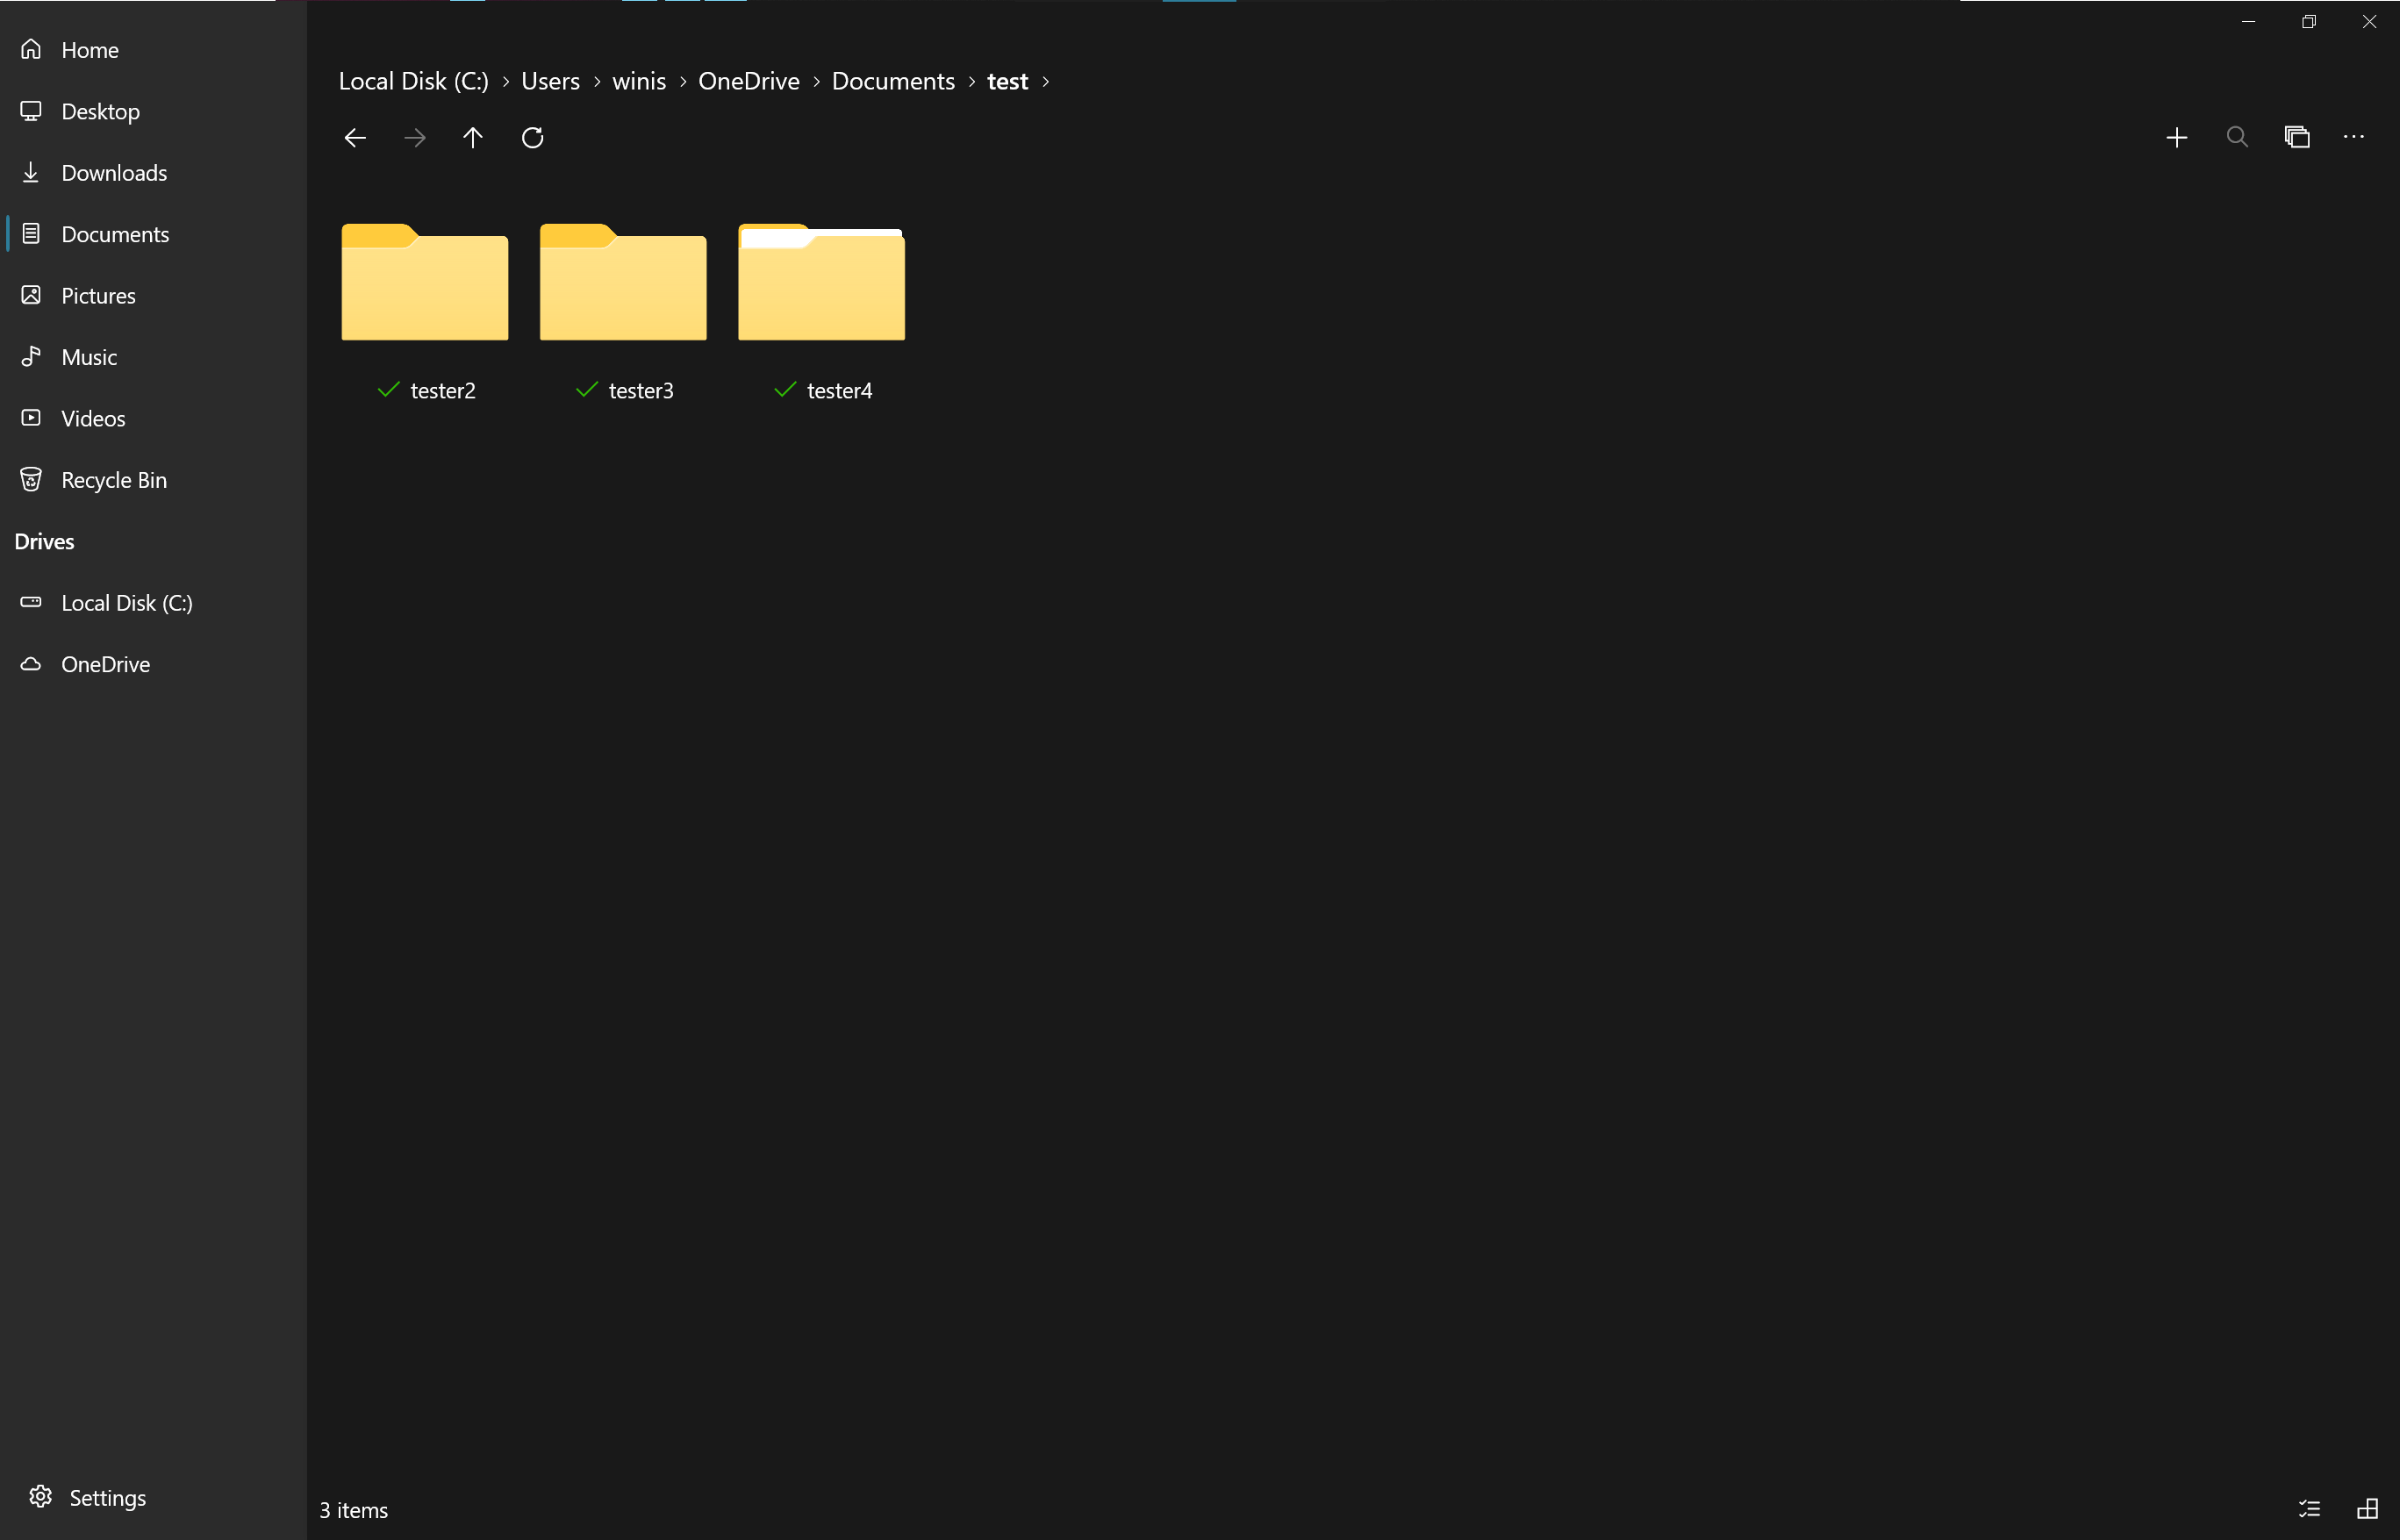Open the search magnifier icon
The height and width of the screenshot is (1540, 2400).
[2237, 138]
